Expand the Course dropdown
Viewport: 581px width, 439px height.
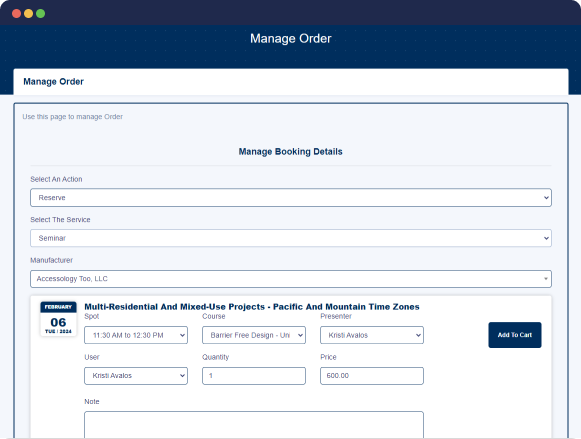point(254,335)
